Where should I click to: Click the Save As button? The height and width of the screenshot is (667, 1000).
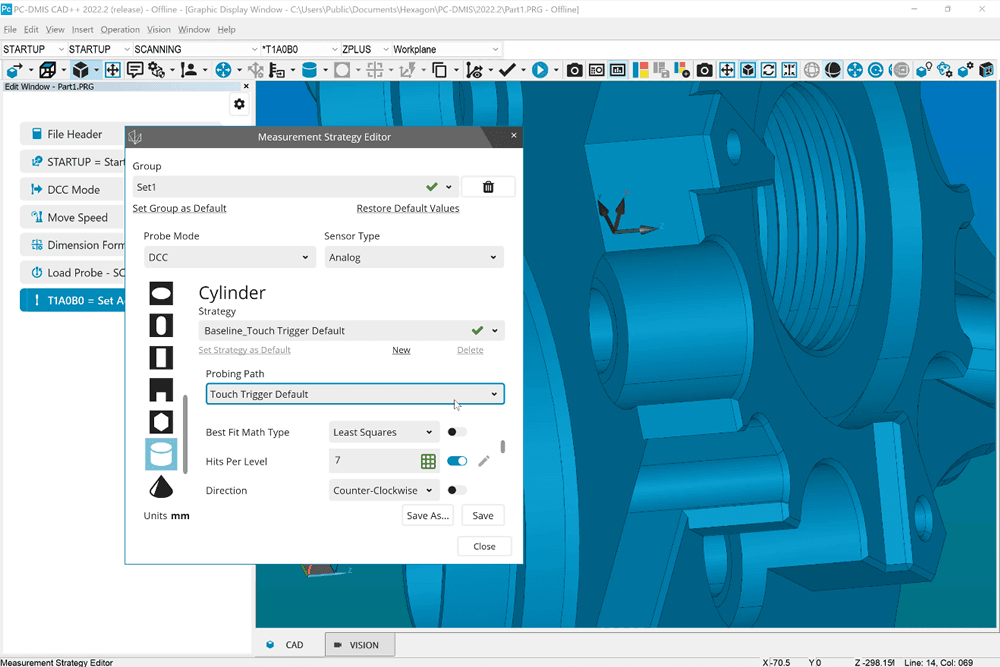tap(427, 515)
